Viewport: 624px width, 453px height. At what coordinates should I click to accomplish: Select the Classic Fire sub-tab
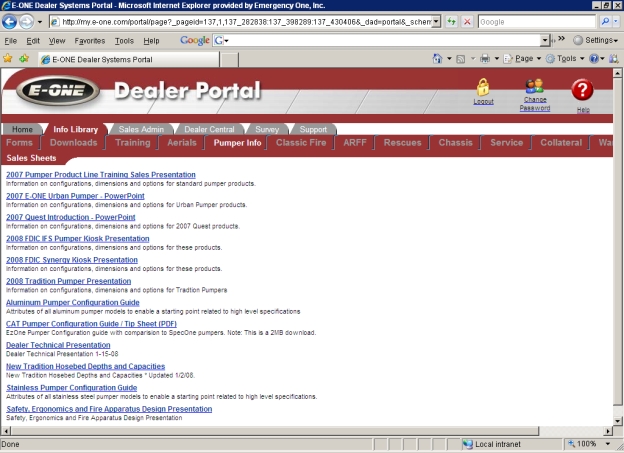tap(301, 143)
